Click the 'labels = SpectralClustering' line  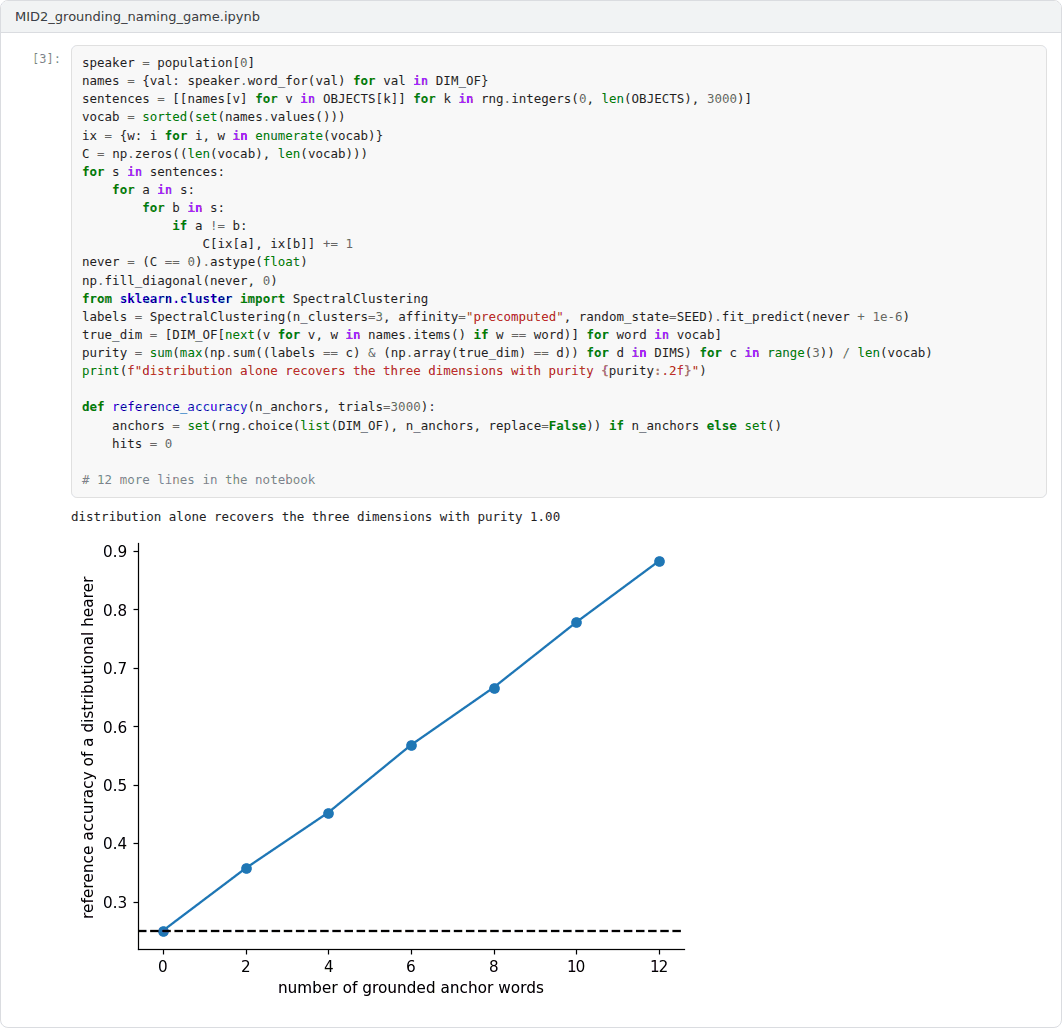[496, 316]
